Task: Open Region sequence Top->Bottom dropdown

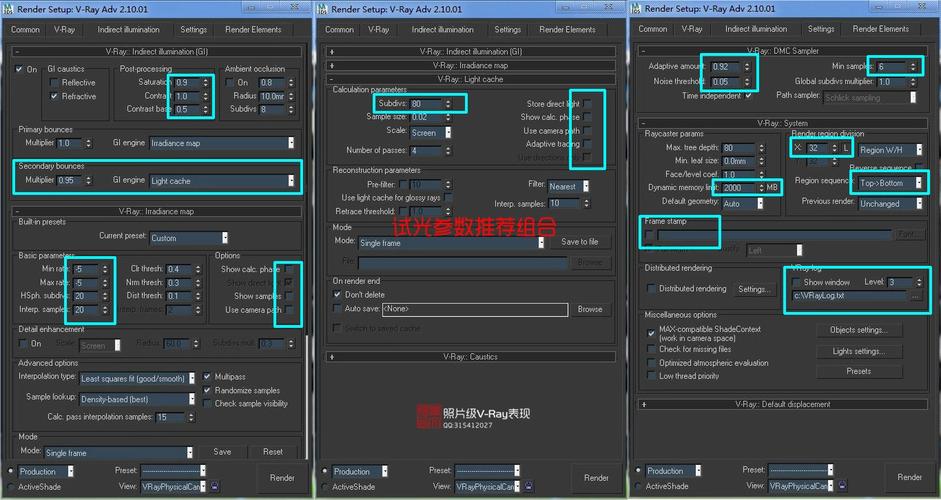Action: click(889, 183)
